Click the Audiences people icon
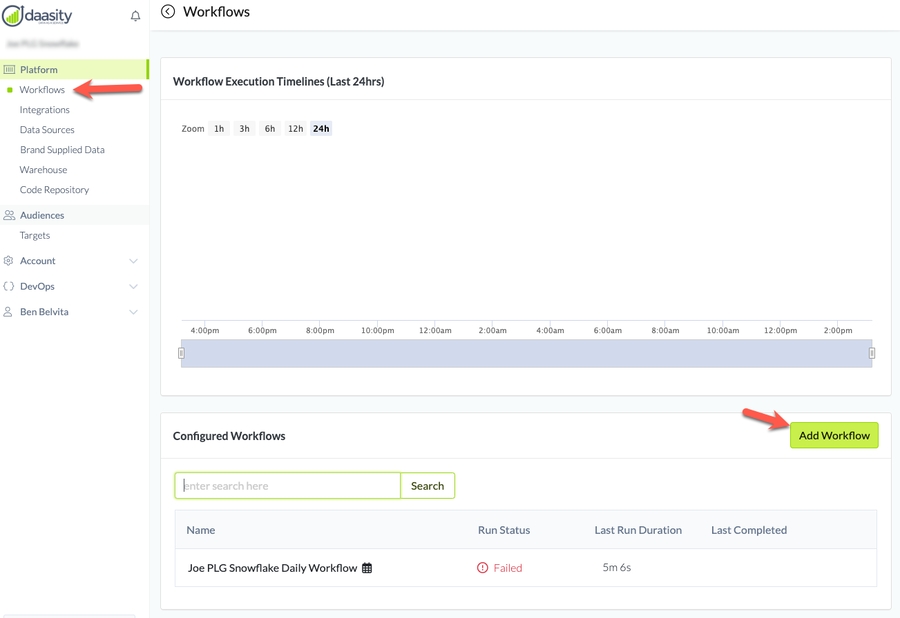The width and height of the screenshot is (900, 618). click(9, 215)
